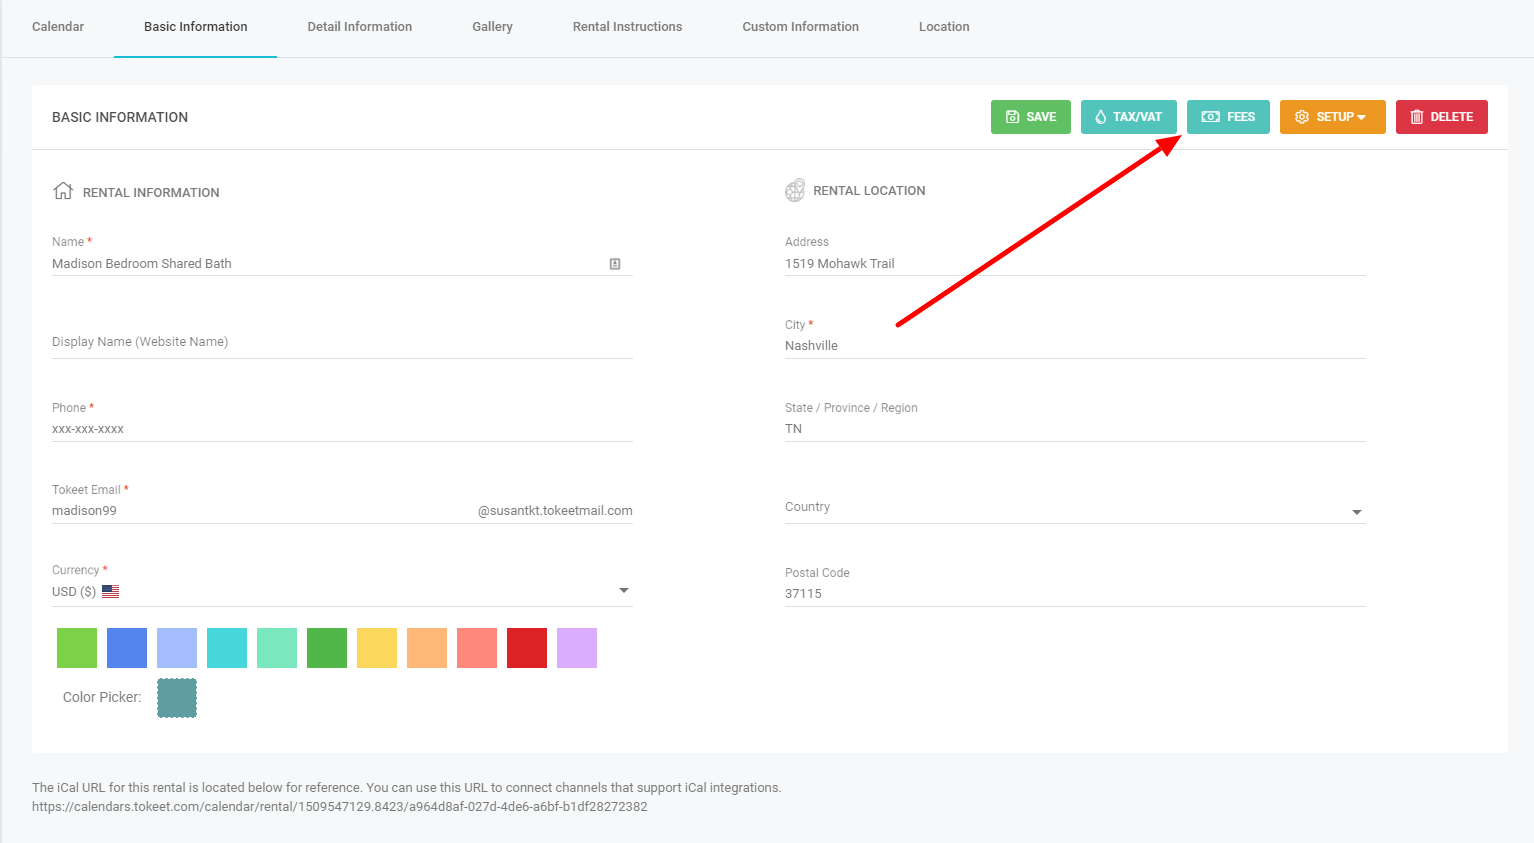Pick the lavender purple color swatch
1534x843 pixels.
pos(577,648)
